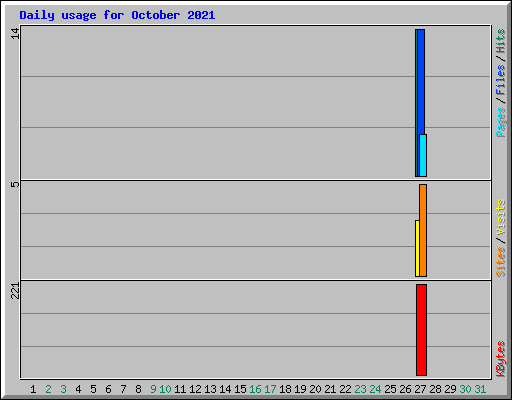The image size is (512, 400).
Task: Click day 13 on the x-axis
Action: tap(210, 389)
